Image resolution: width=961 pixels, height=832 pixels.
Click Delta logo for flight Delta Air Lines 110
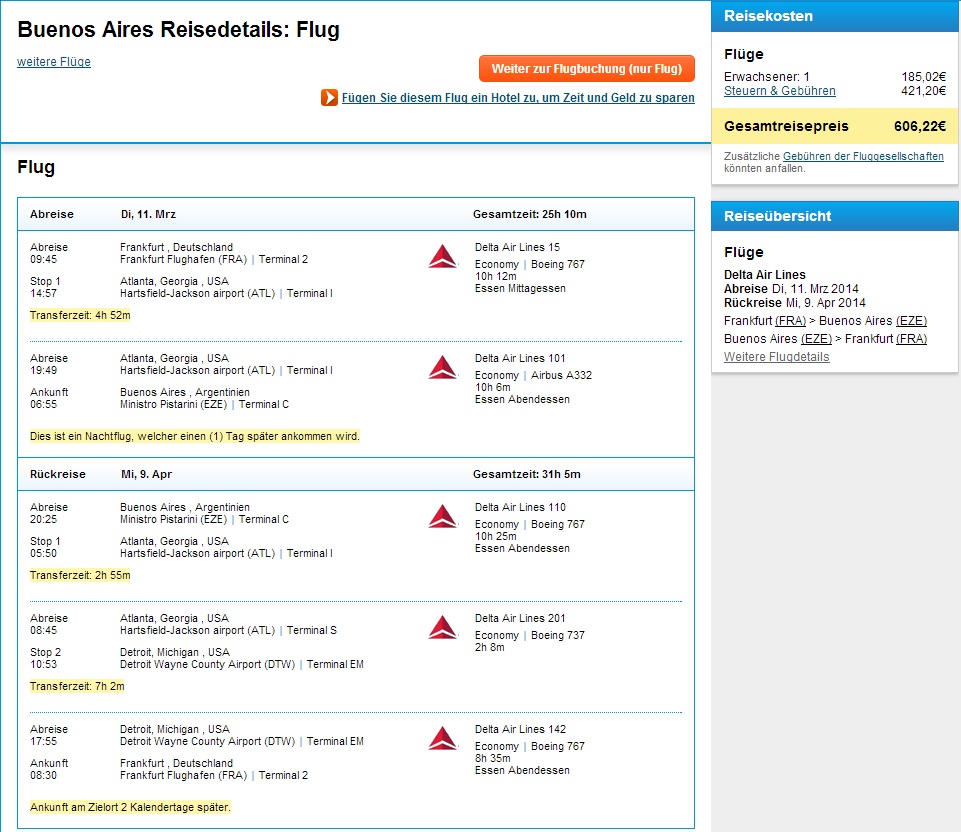[x=443, y=516]
